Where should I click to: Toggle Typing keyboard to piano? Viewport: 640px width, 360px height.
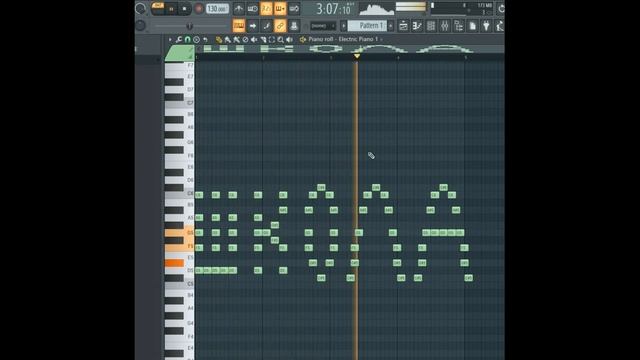[x=239, y=26]
